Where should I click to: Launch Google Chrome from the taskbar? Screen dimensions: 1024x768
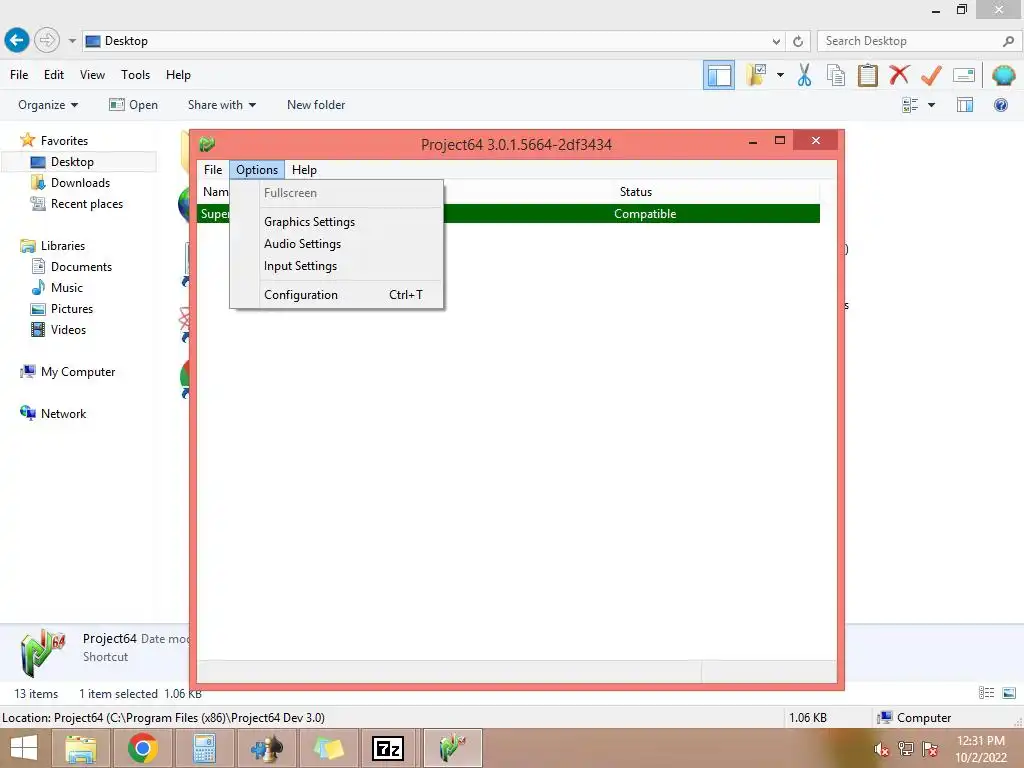(142, 748)
